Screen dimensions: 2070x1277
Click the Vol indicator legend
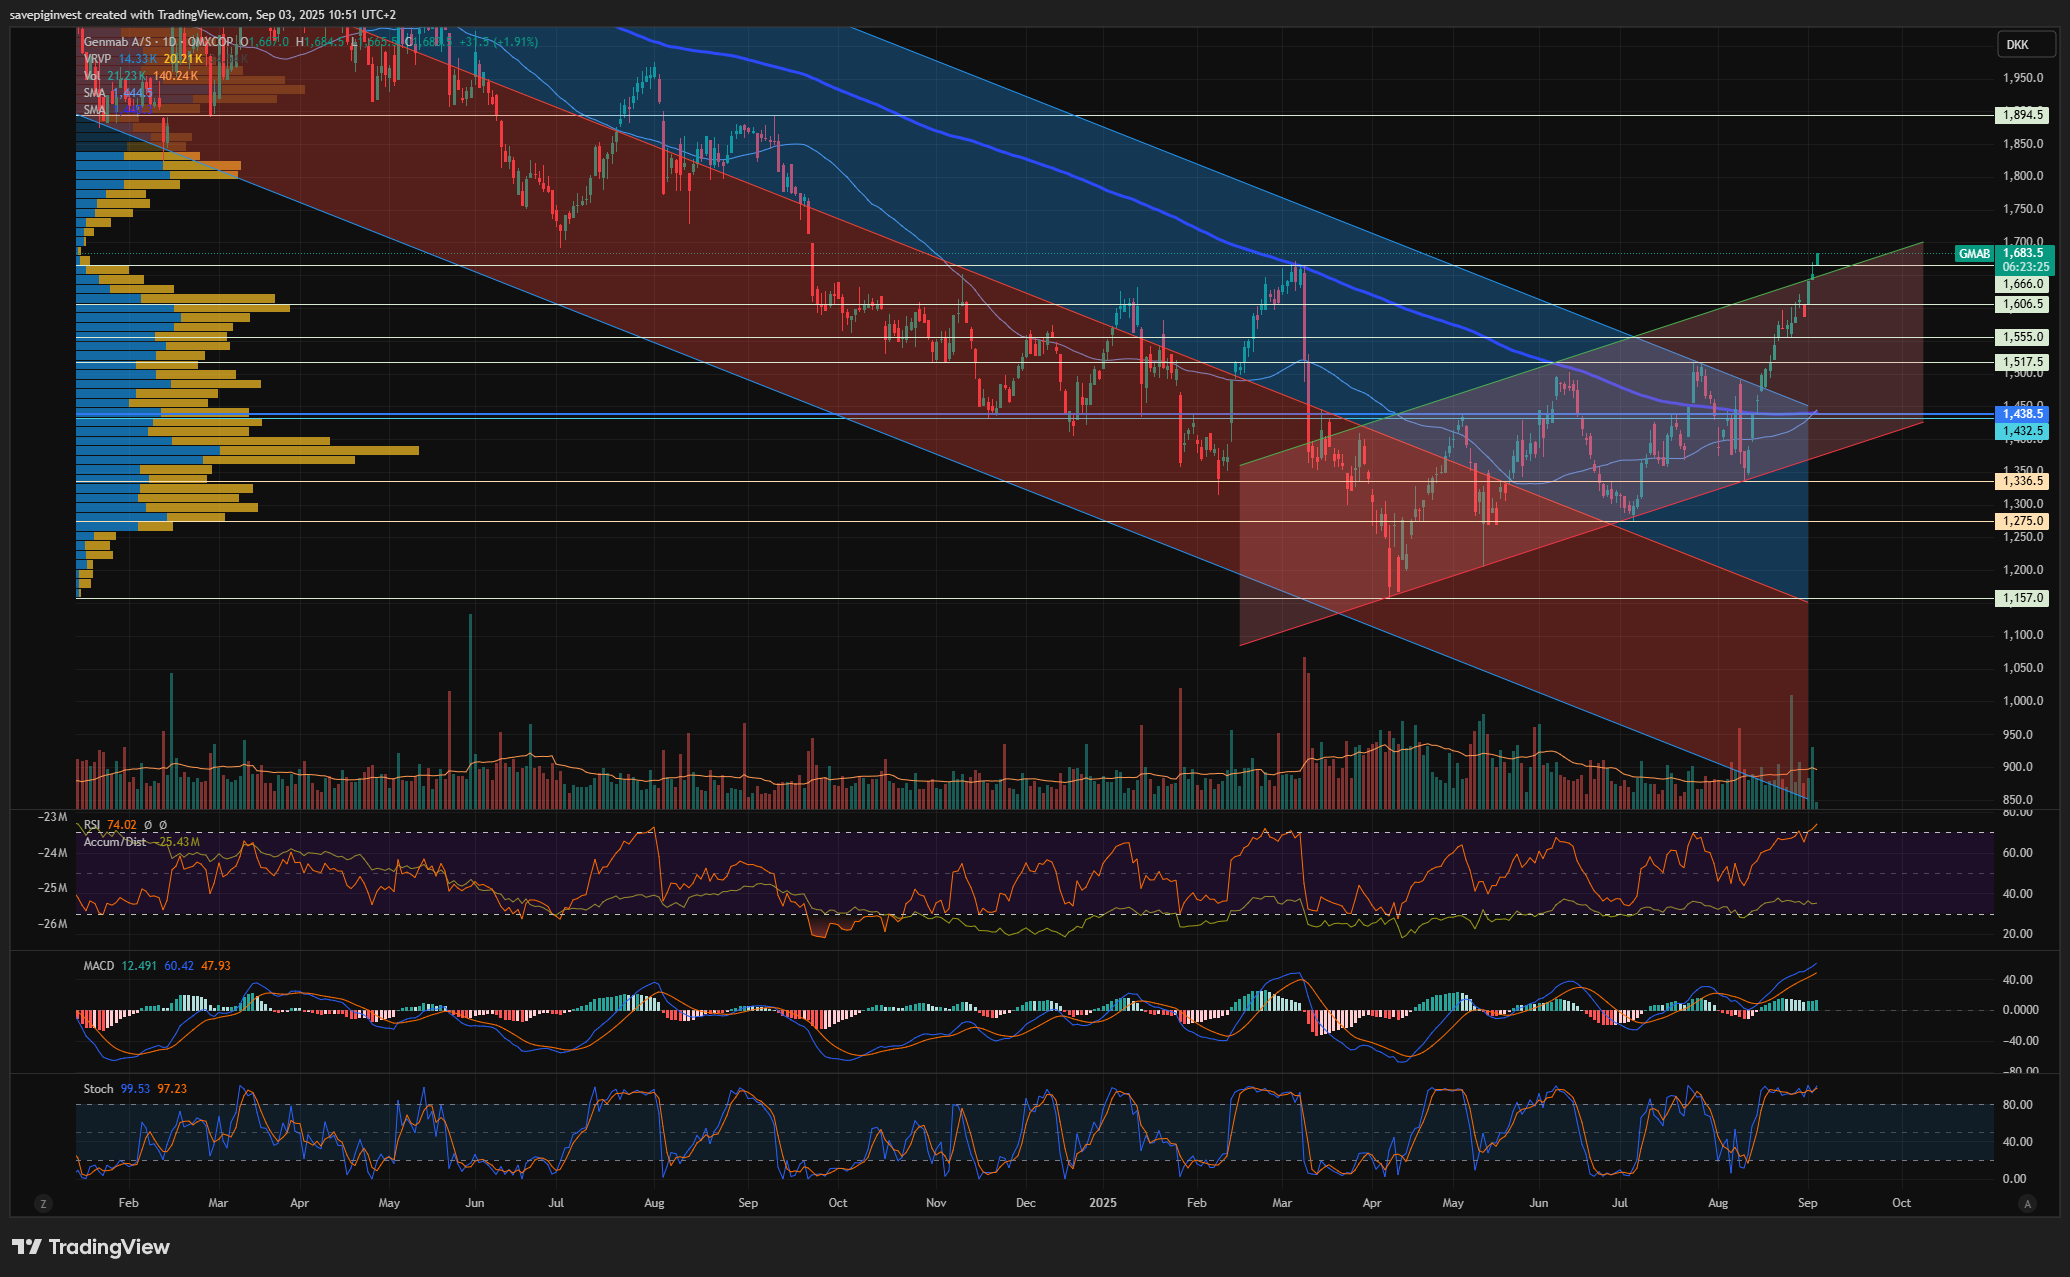coord(92,76)
